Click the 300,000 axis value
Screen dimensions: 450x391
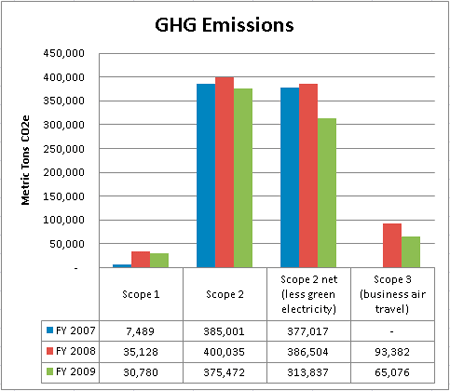pos(64,125)
